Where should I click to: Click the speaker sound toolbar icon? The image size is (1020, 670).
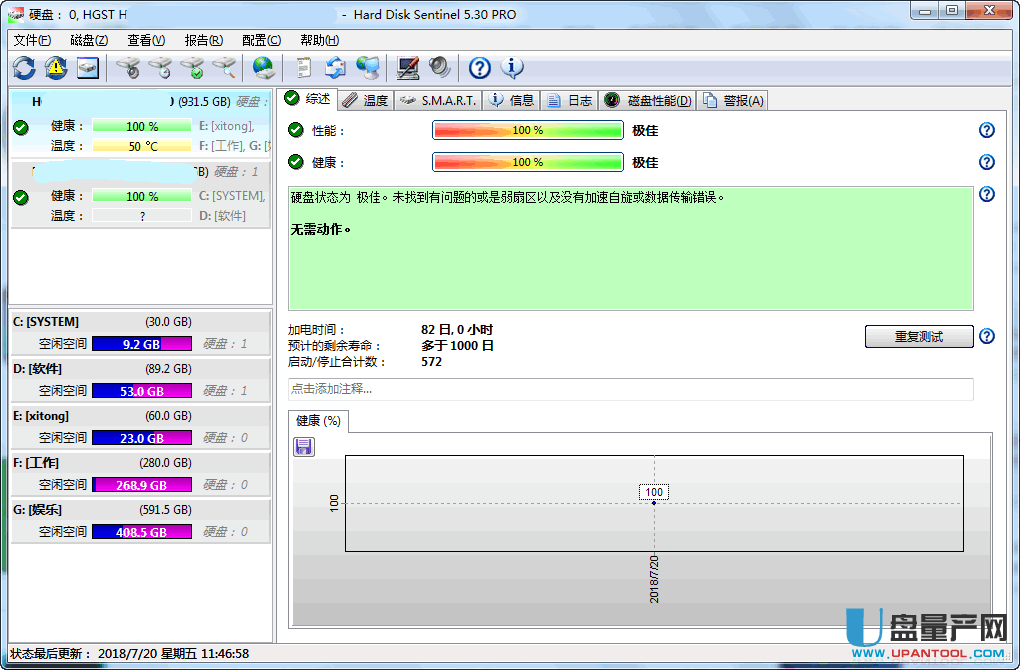439,68
